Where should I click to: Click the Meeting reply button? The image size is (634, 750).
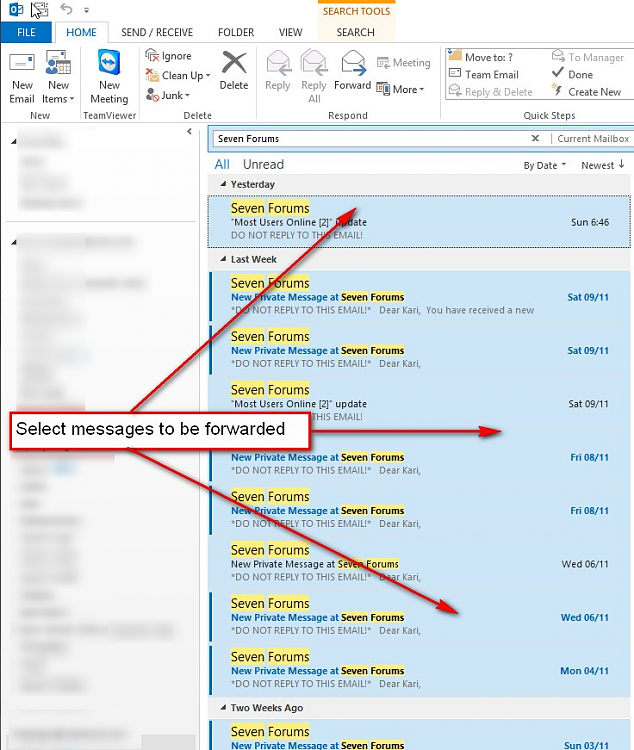tap(403, 63)
